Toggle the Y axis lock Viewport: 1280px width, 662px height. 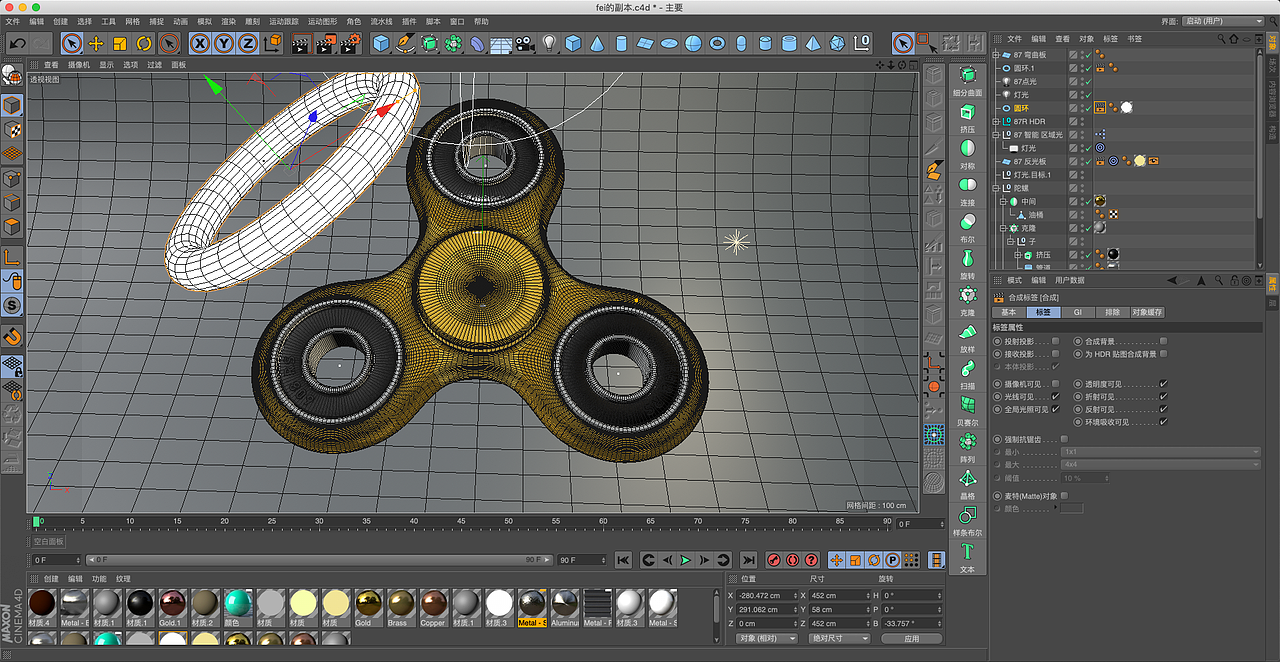coord(224,43)
